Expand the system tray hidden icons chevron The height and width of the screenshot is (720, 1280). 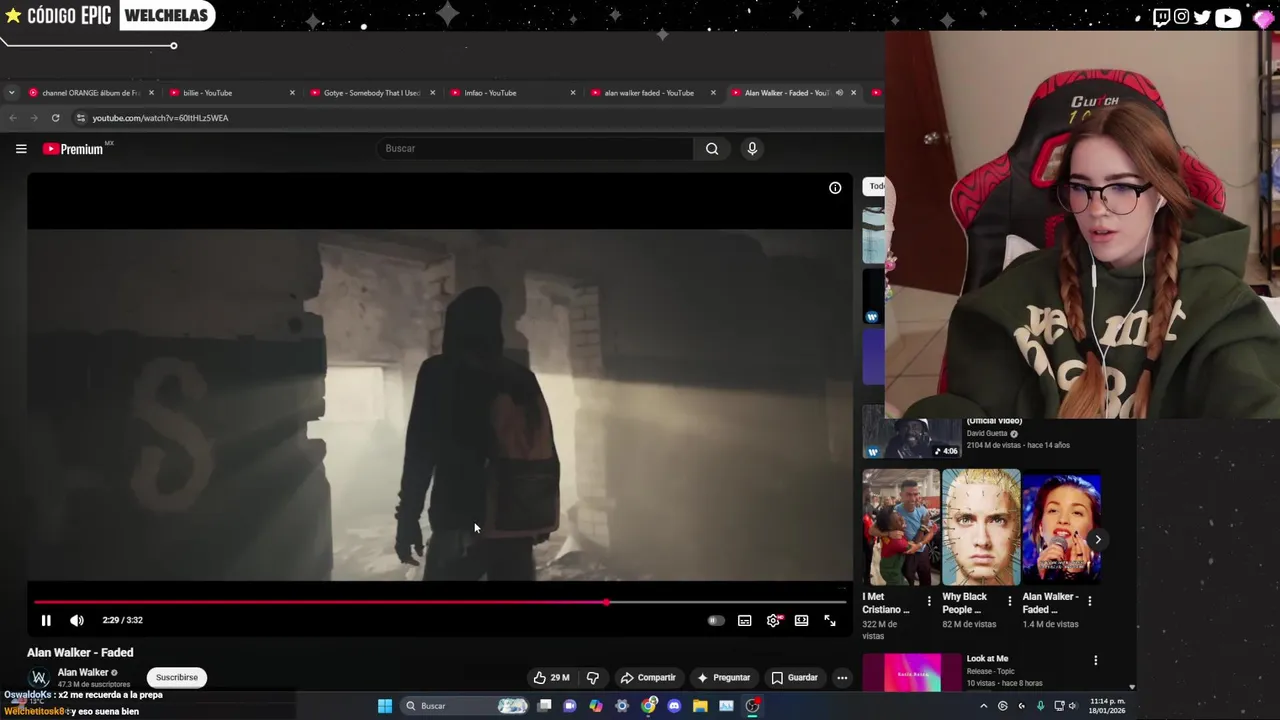(983, 706)
